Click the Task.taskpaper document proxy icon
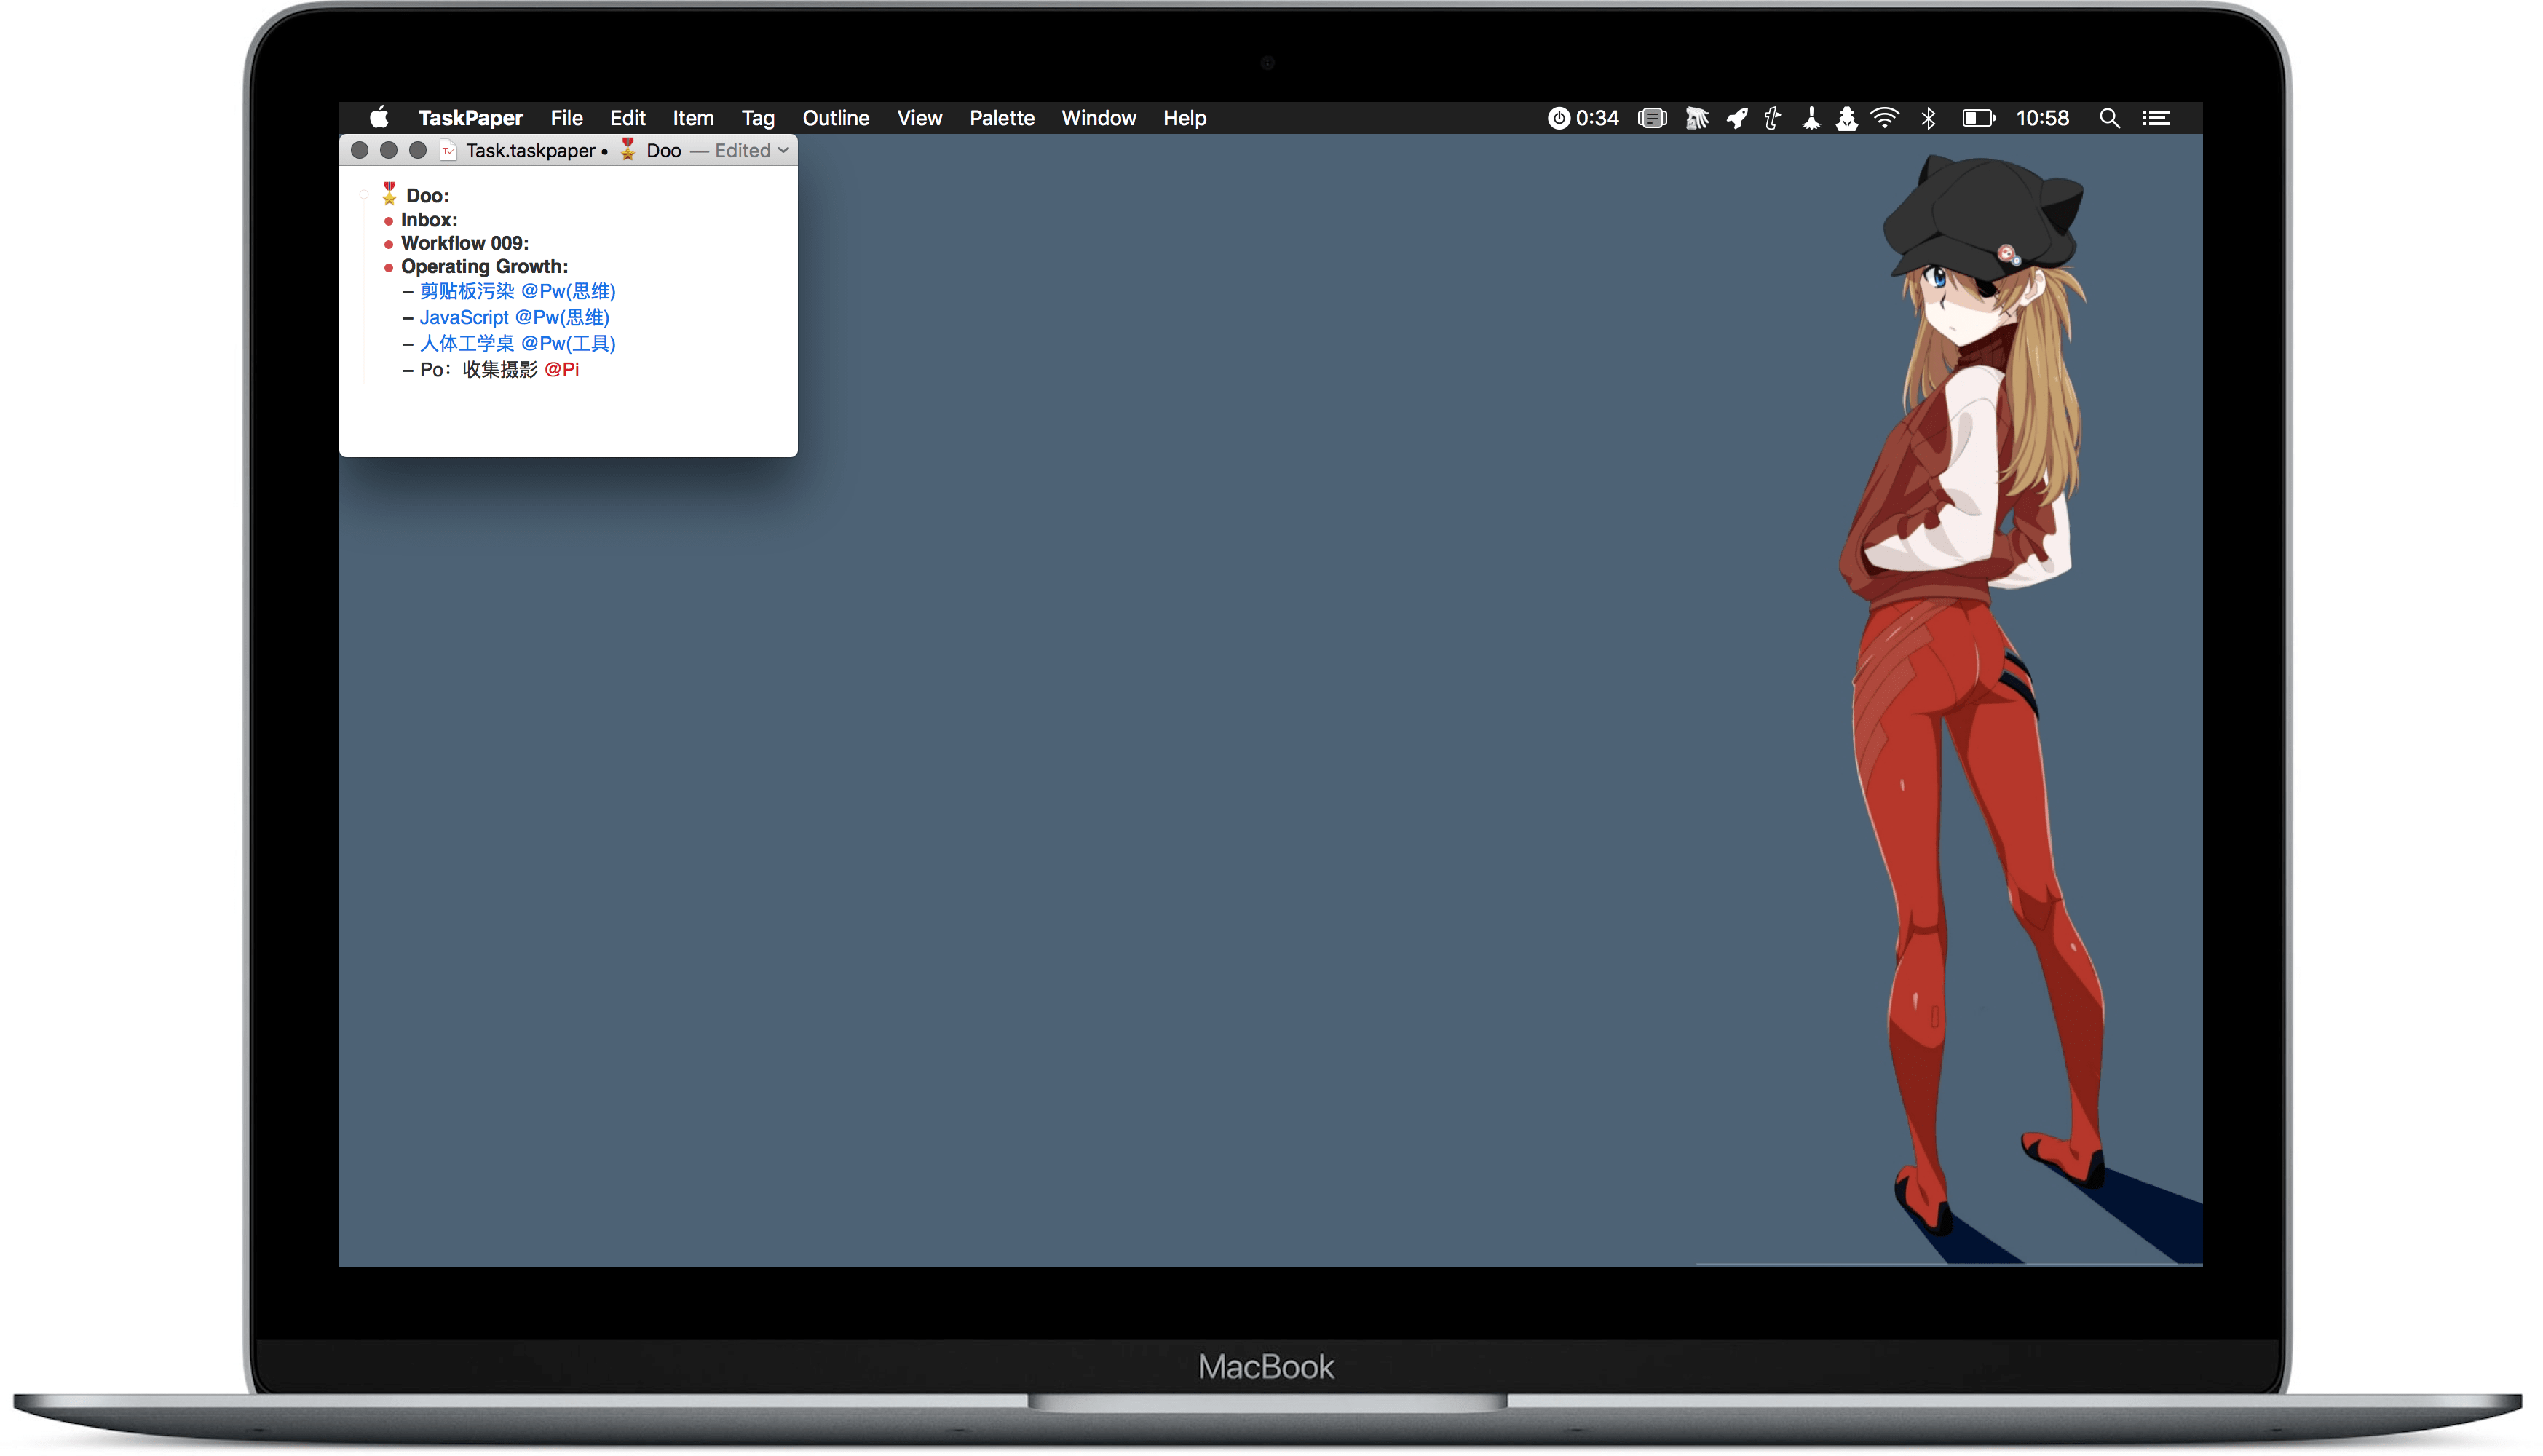 (x=448, y=150)
